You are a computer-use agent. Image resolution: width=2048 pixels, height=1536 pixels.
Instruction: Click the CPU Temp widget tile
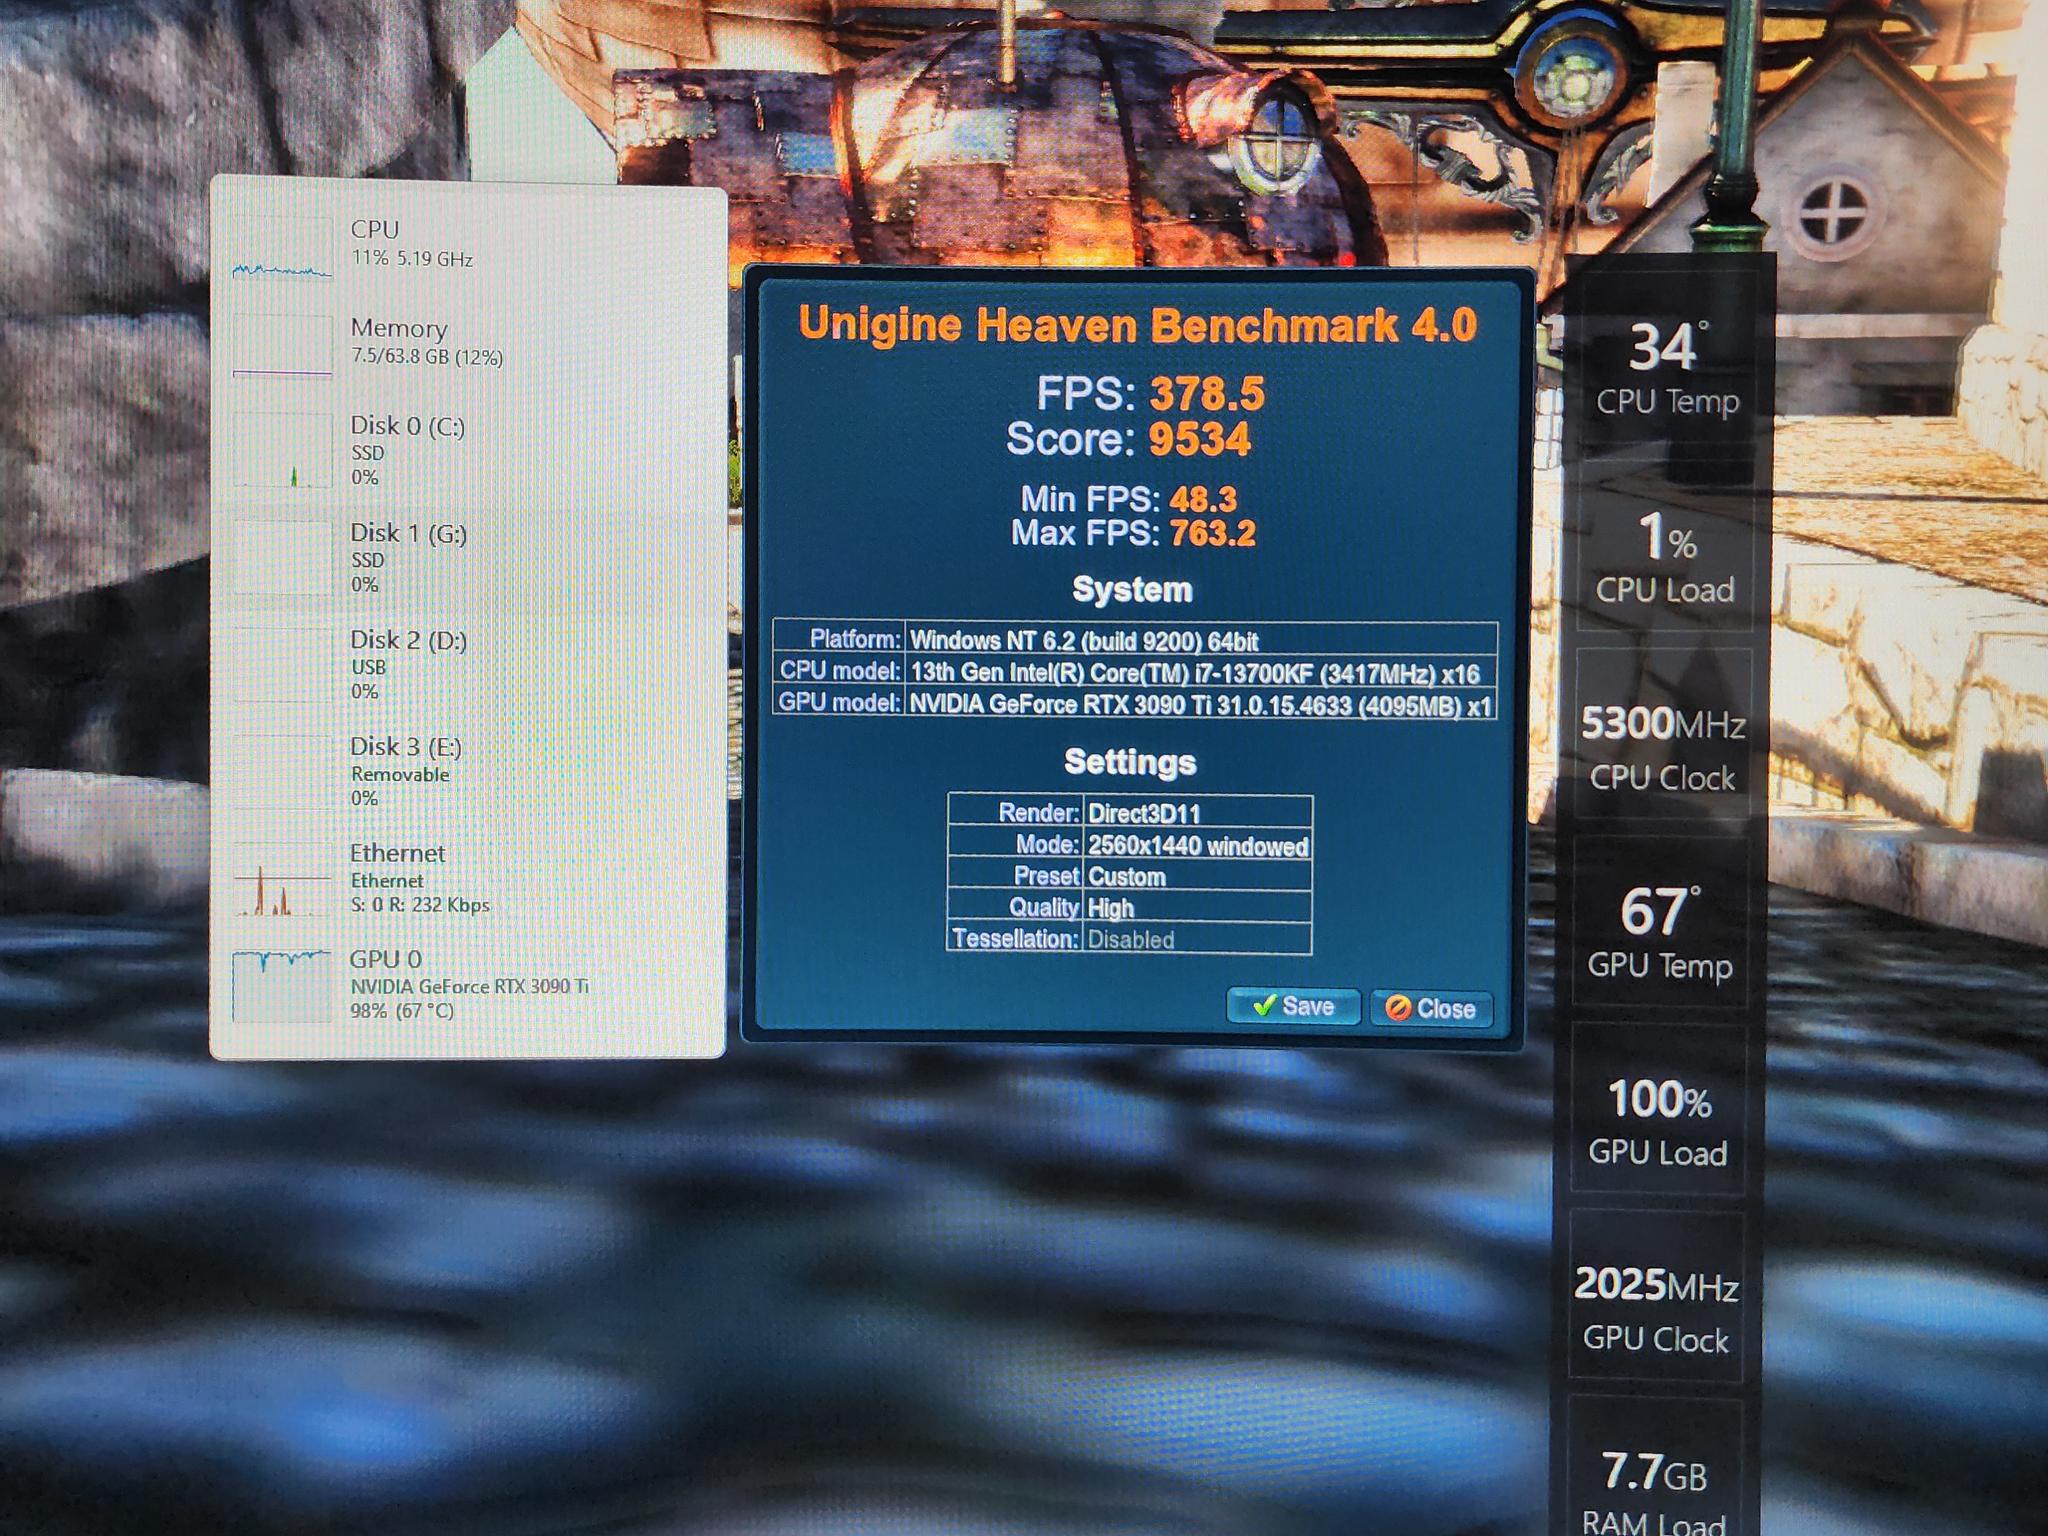point(1666,368)
